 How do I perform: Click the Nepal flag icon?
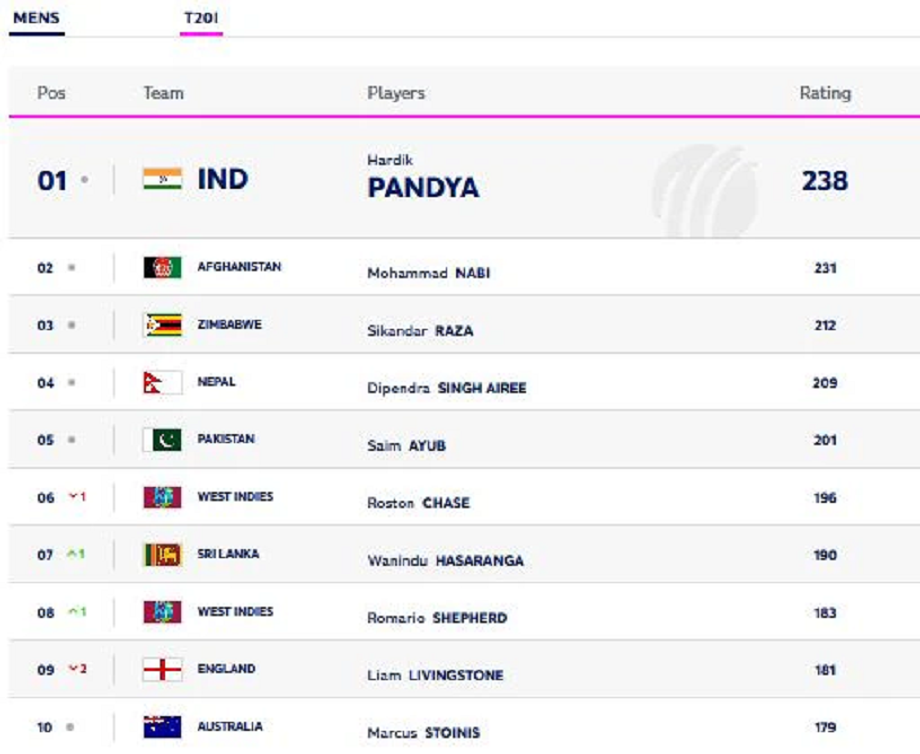pyautogui.click(x=162, y=383)
